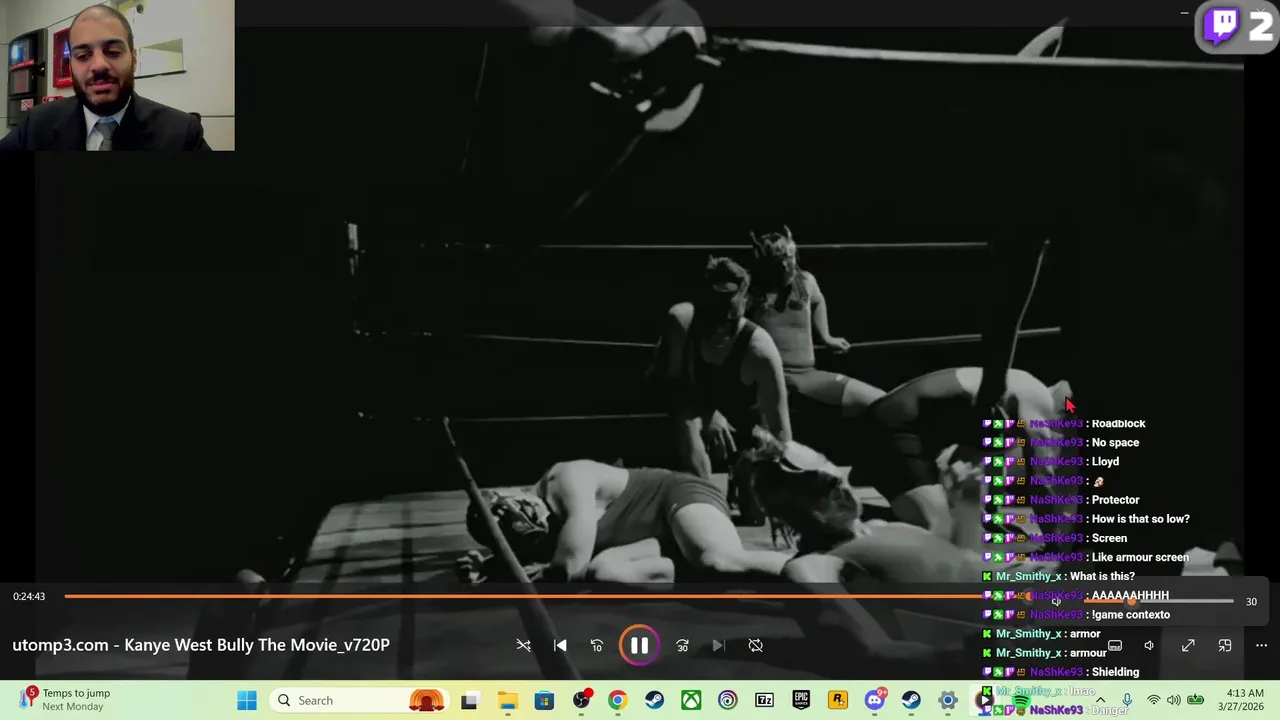This screenshot has height=720, width=1280.
Task: Click Mr_Smithy_x's message What is this?
Action: click(1102, 577)
